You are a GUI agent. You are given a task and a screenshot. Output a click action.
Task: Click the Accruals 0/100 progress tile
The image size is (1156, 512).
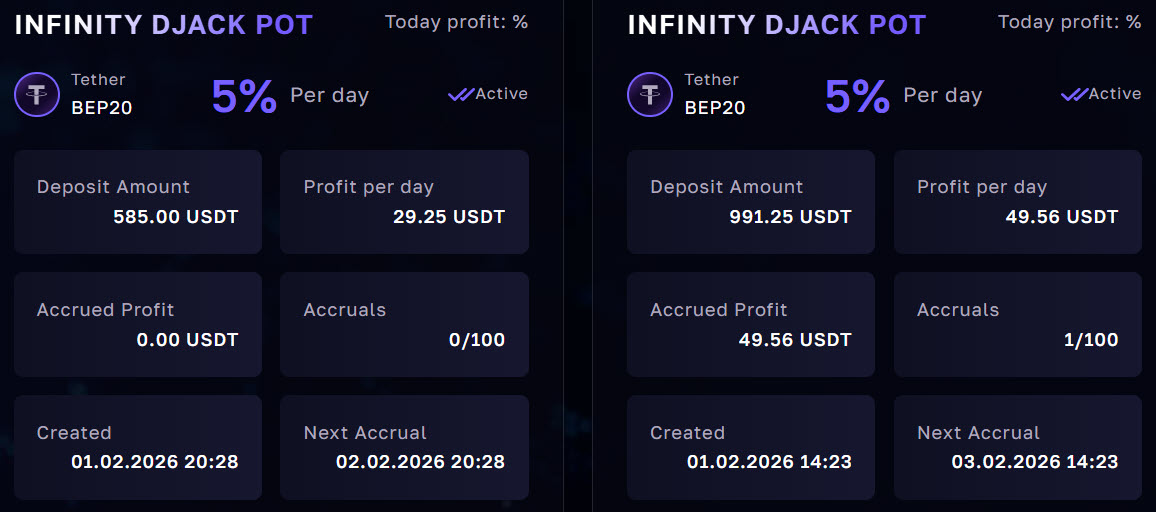[404, 325]
